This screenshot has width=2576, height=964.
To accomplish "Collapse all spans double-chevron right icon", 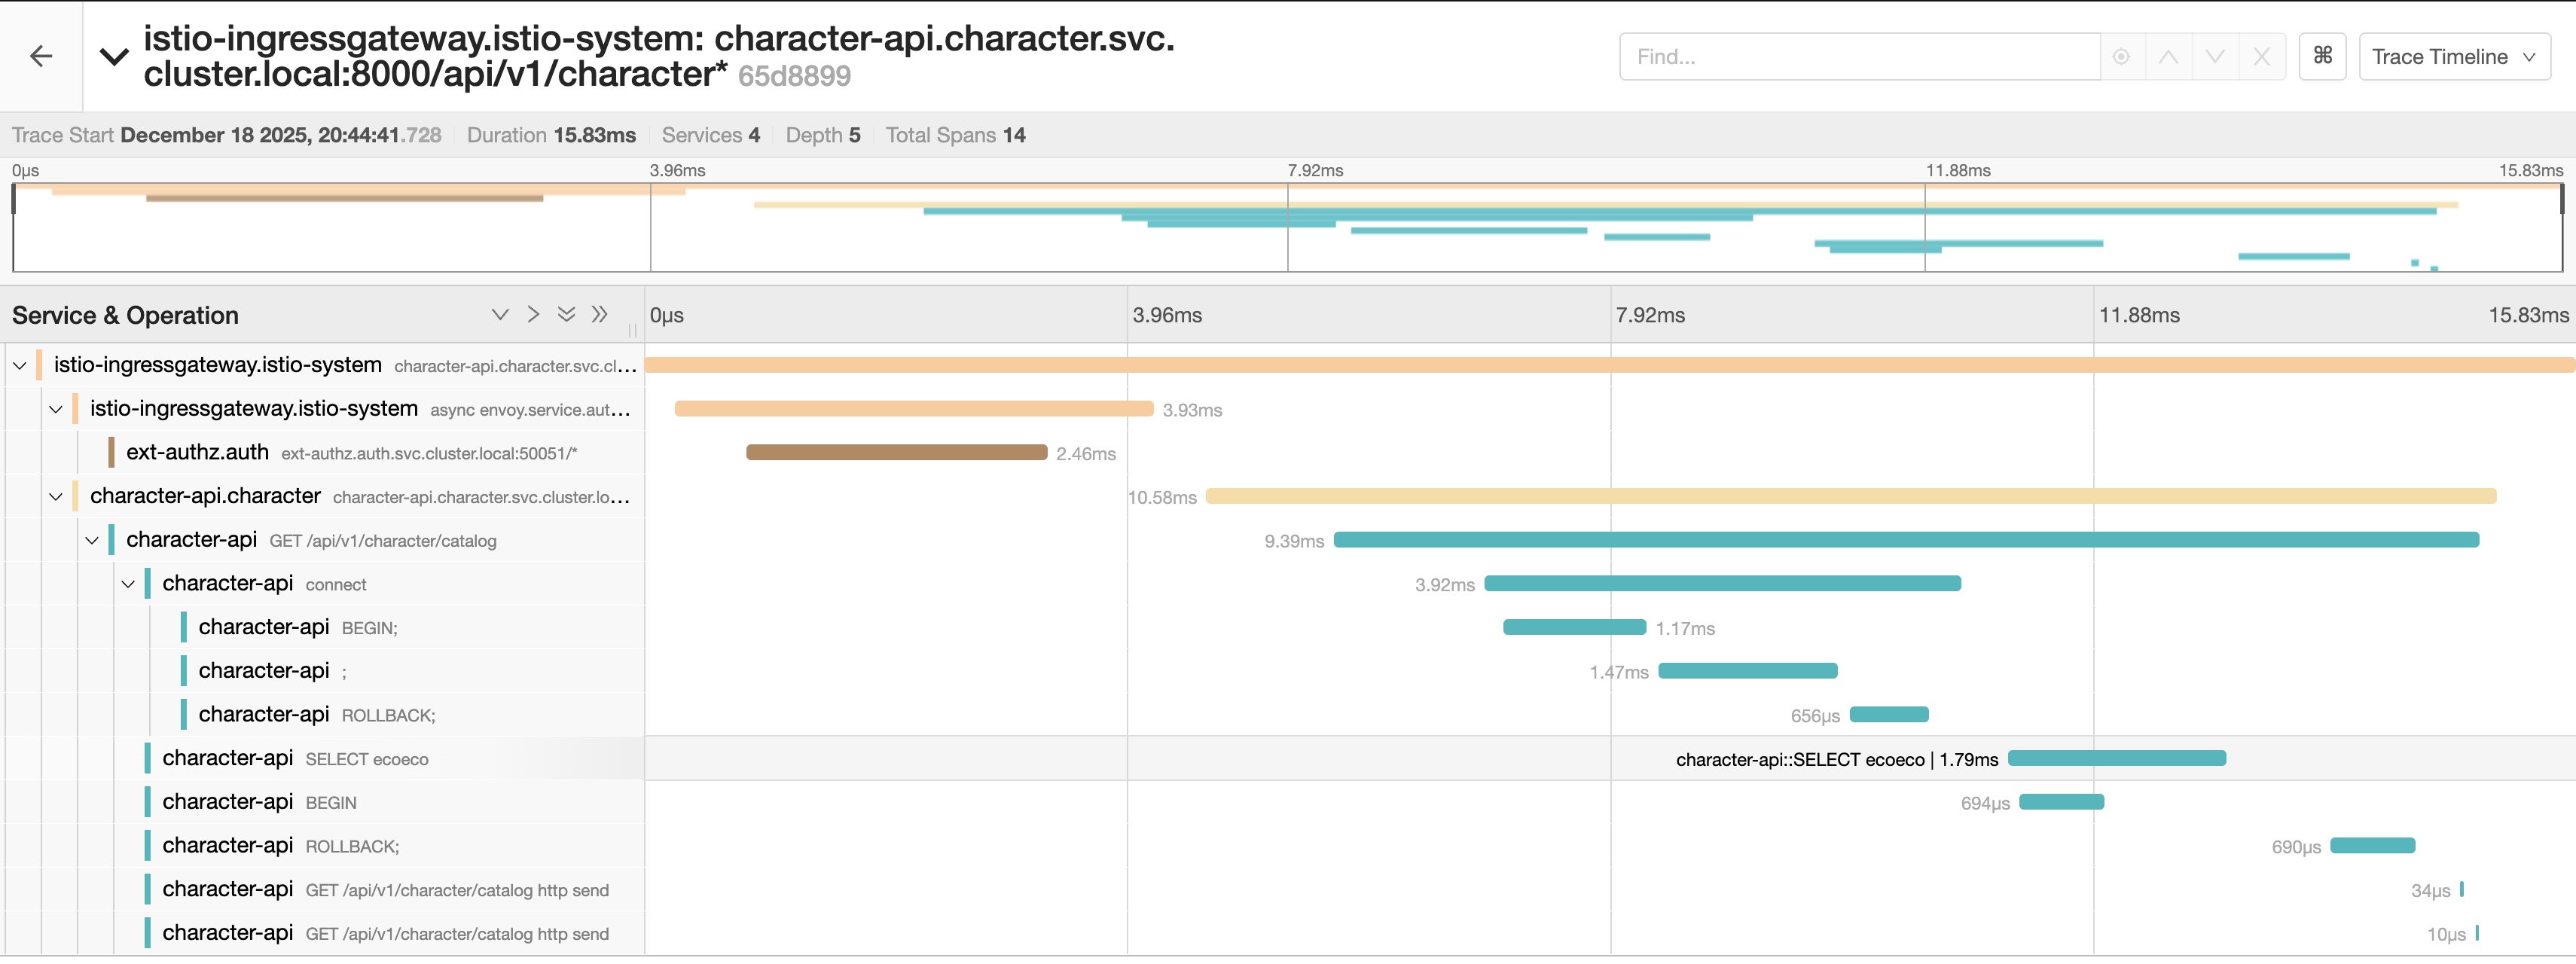I will click(600, 314).
